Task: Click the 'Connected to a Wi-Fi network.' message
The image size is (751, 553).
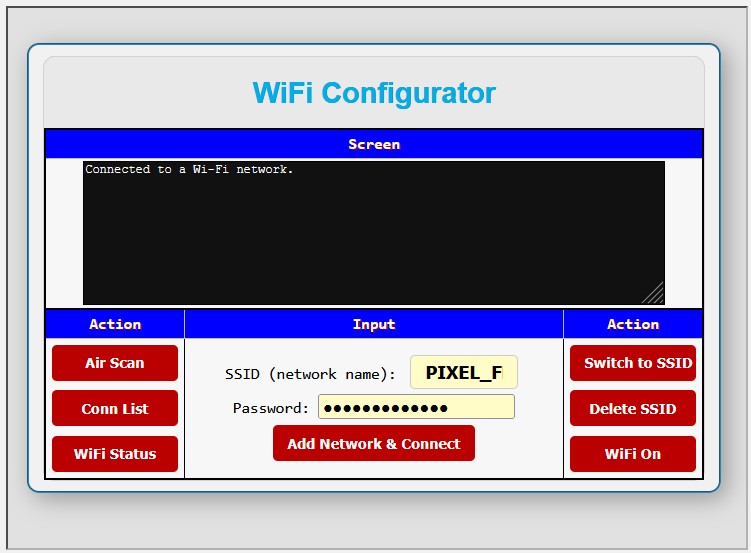Action: click(x=189, y=170)
